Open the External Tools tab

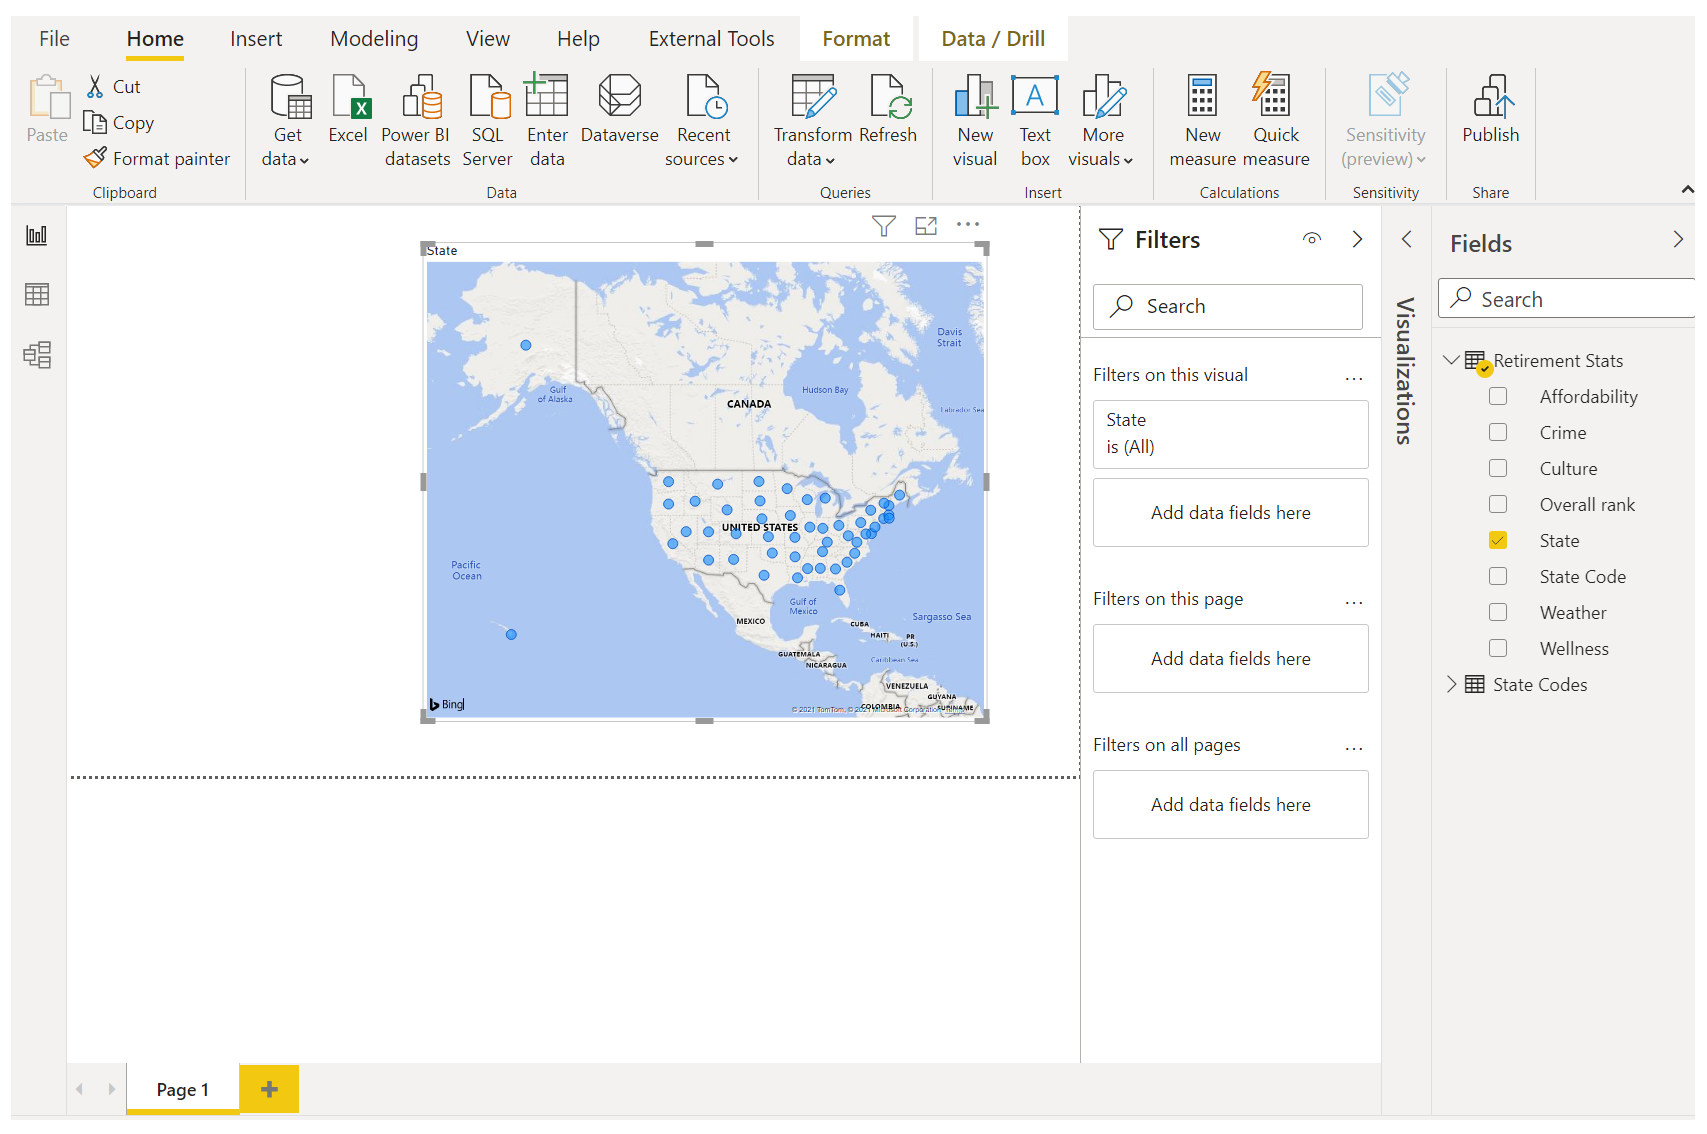coord(711,39)
